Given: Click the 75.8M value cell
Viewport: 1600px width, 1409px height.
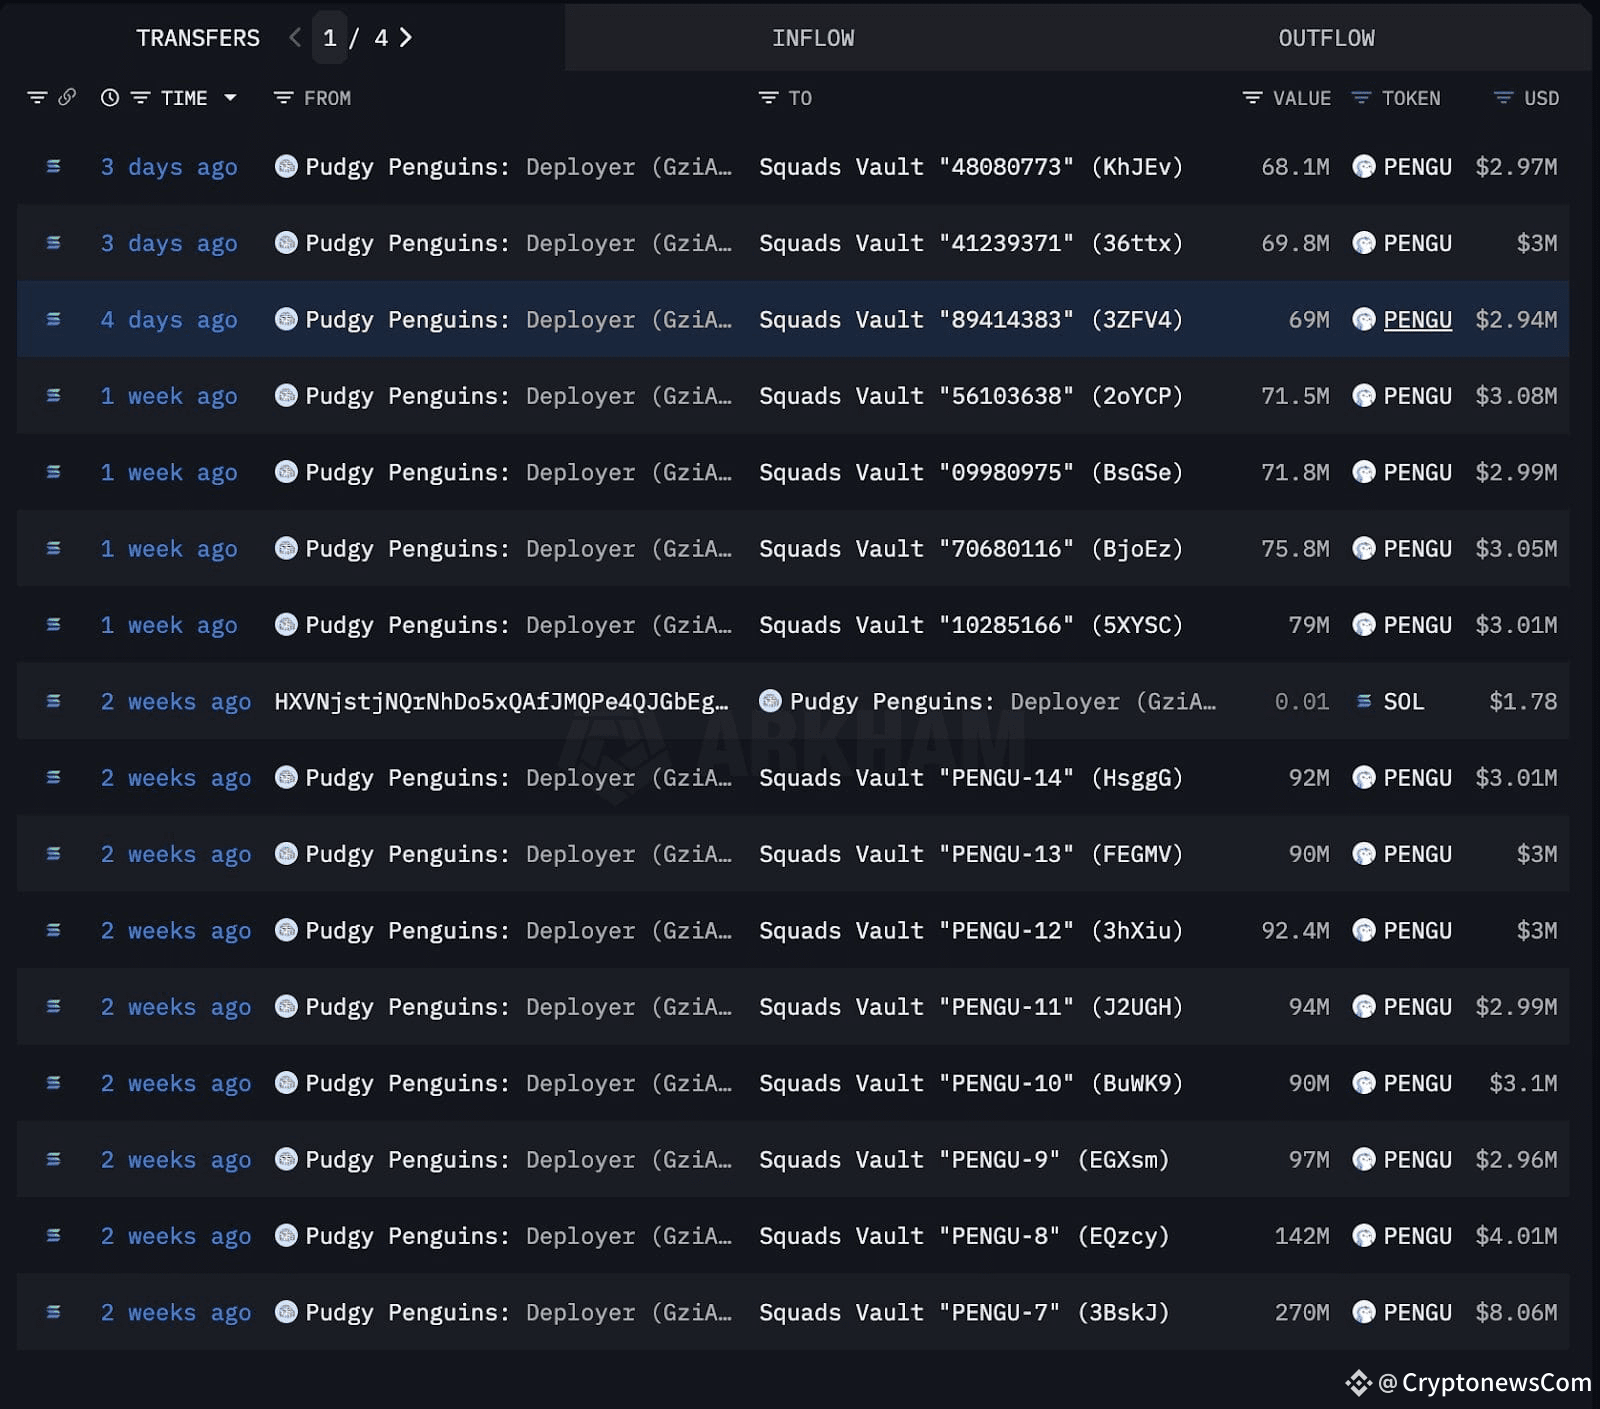Looking at the screenshot, I should pyautogui.click(x=1295, y=549).
